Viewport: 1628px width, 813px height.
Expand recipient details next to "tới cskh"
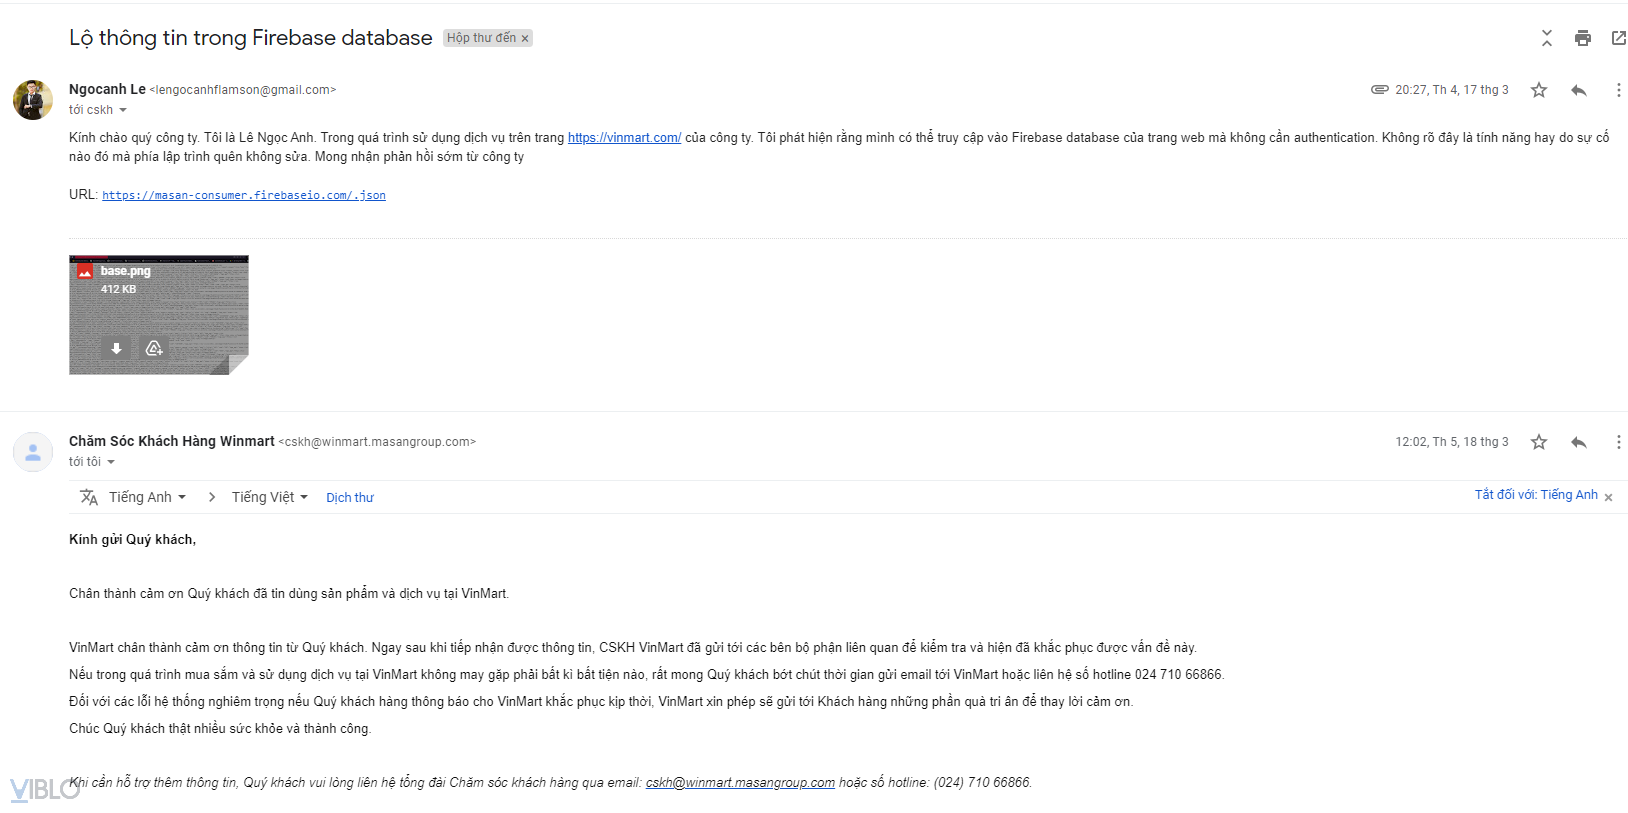[x=123, y=110]
